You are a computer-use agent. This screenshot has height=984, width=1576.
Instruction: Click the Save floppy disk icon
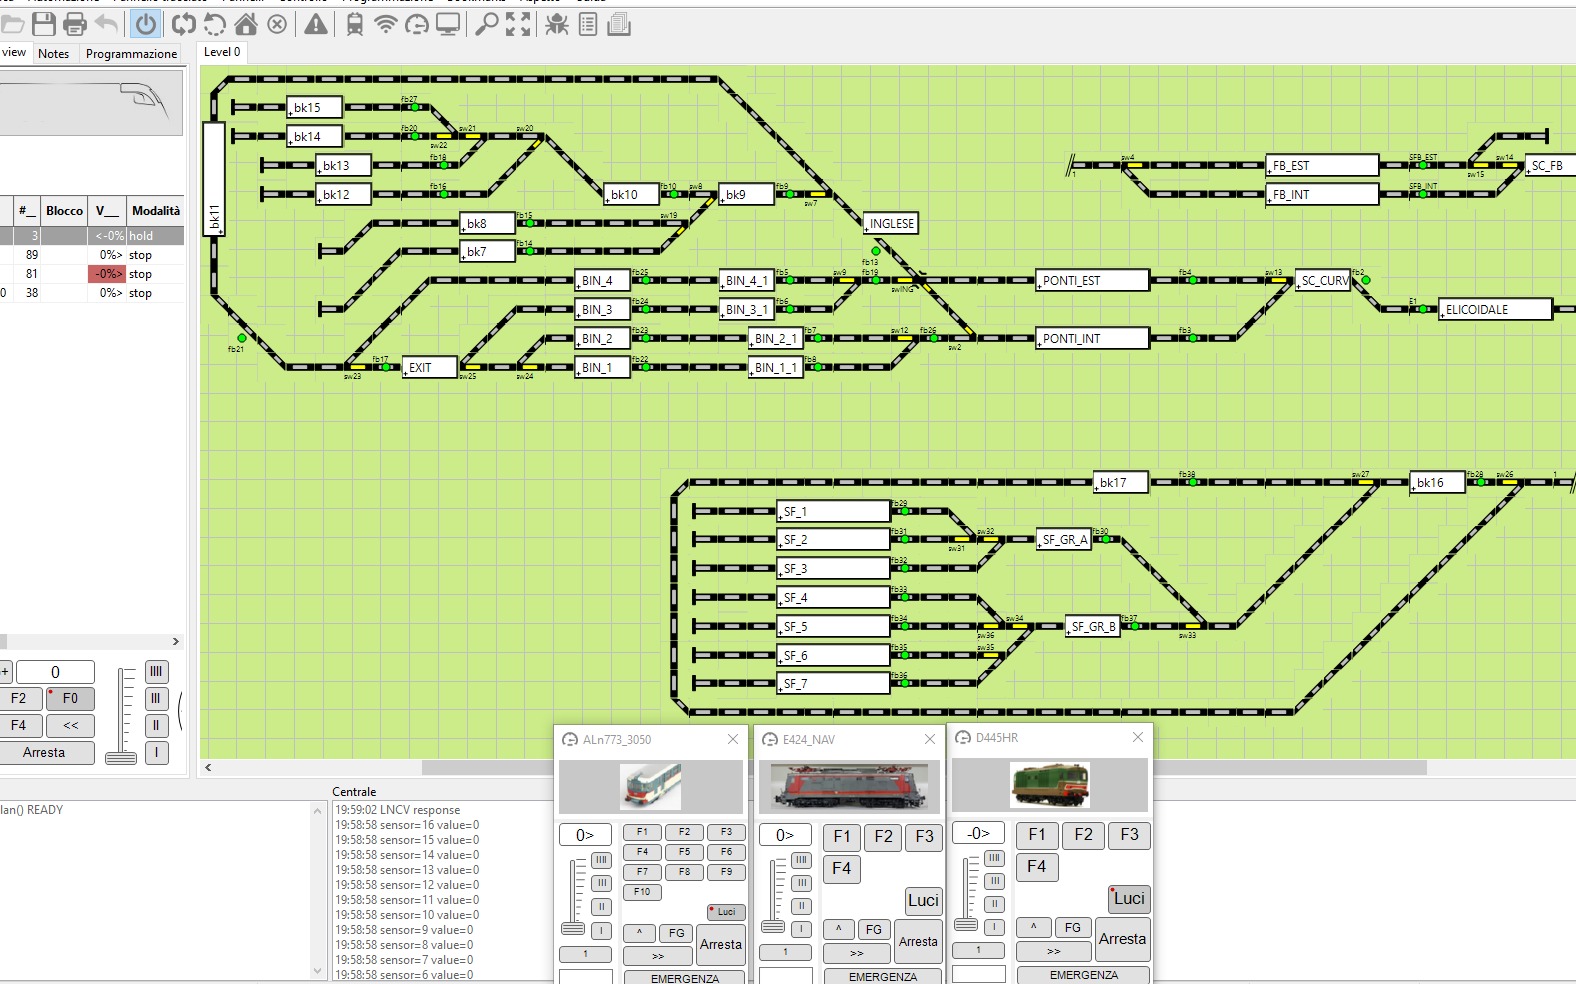click(x=43, y=24)
